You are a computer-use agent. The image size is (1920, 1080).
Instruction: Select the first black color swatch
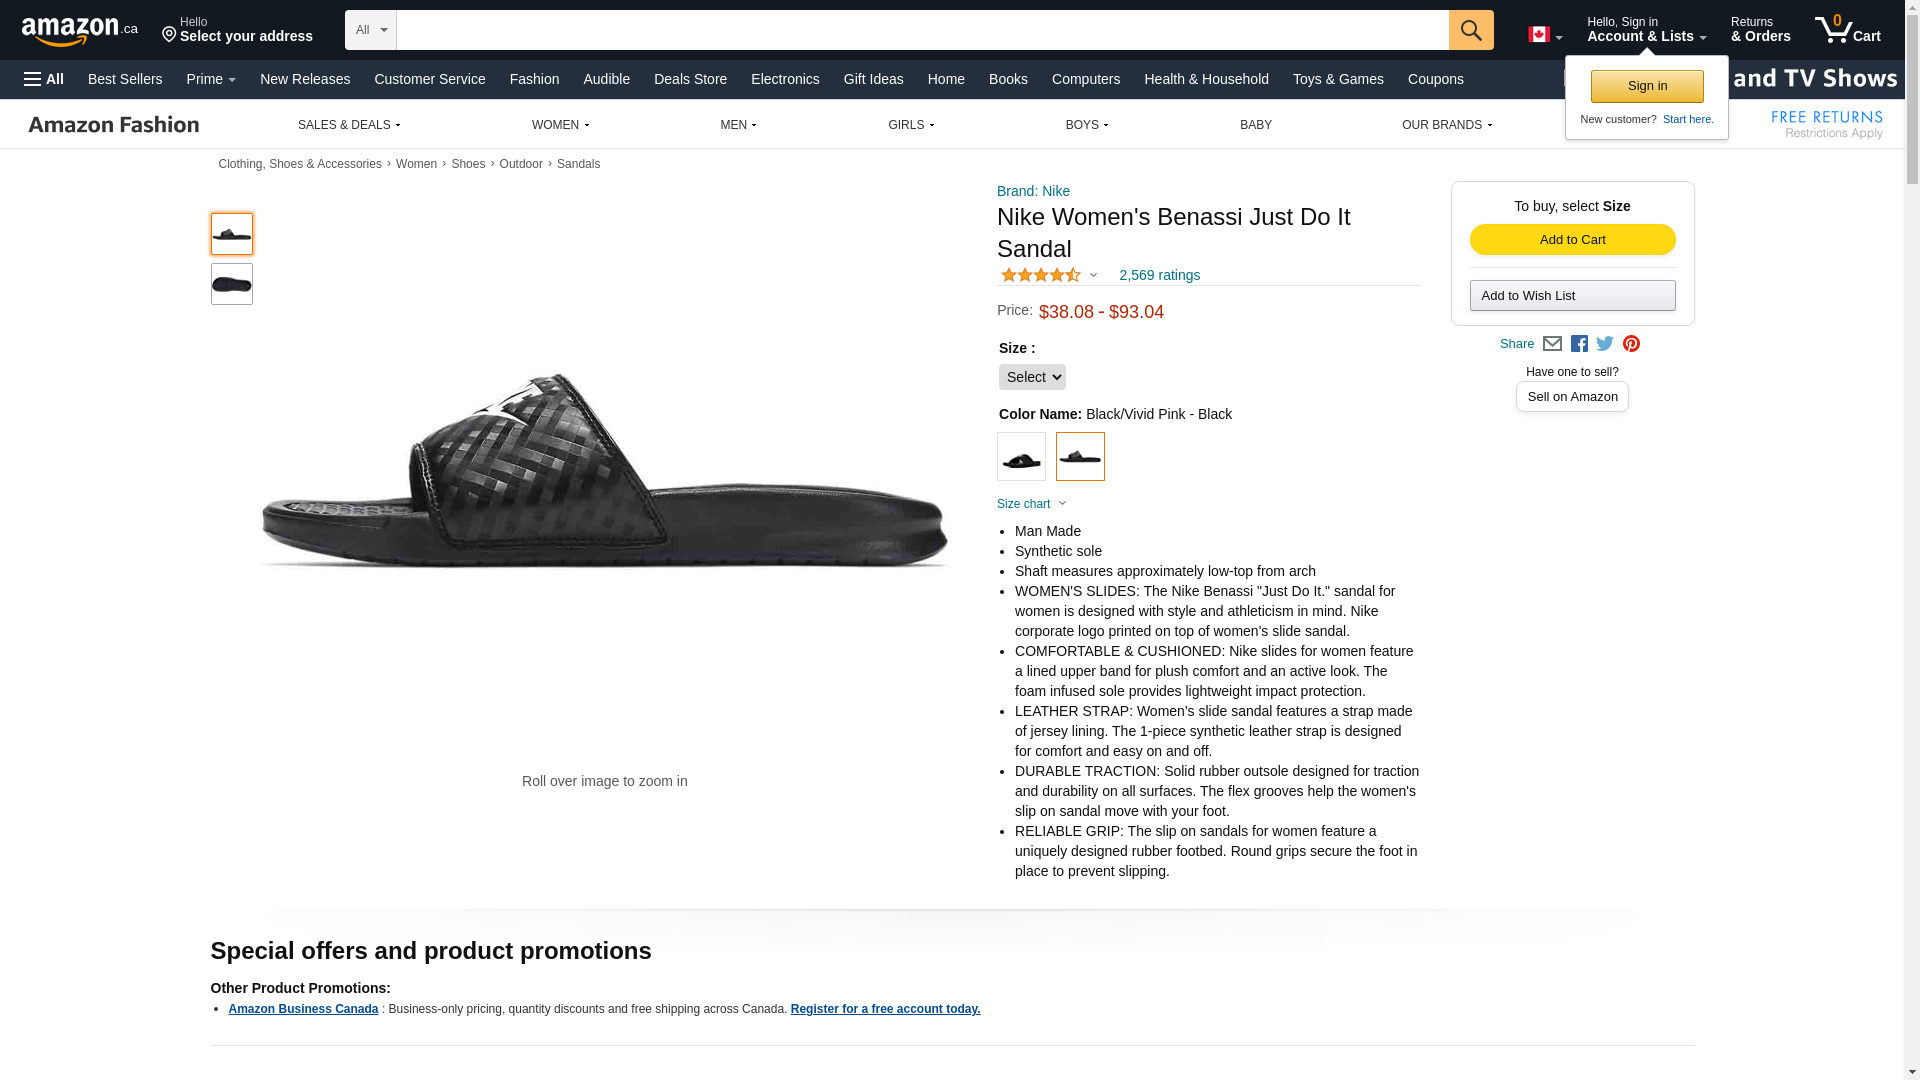[x=1021, y=457]
